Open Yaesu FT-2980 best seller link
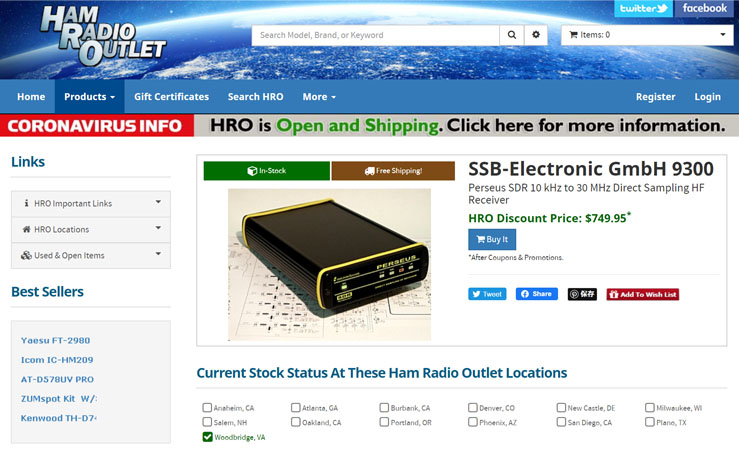The height and width of the screenshot is (449, 739). point(56,340)
